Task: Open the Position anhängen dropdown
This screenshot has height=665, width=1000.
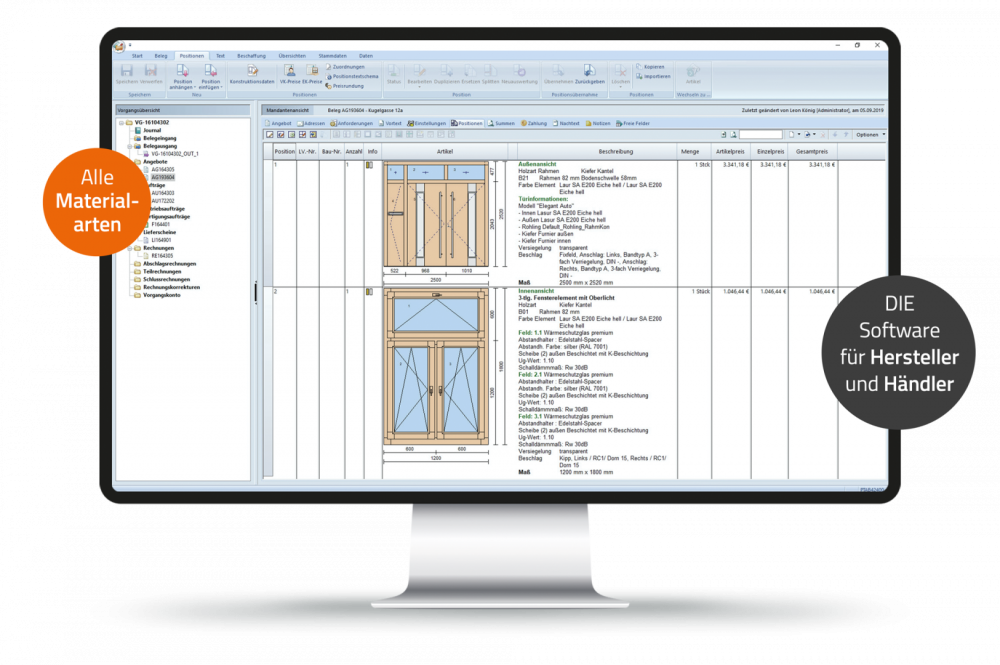Action: tap(183, 86)
